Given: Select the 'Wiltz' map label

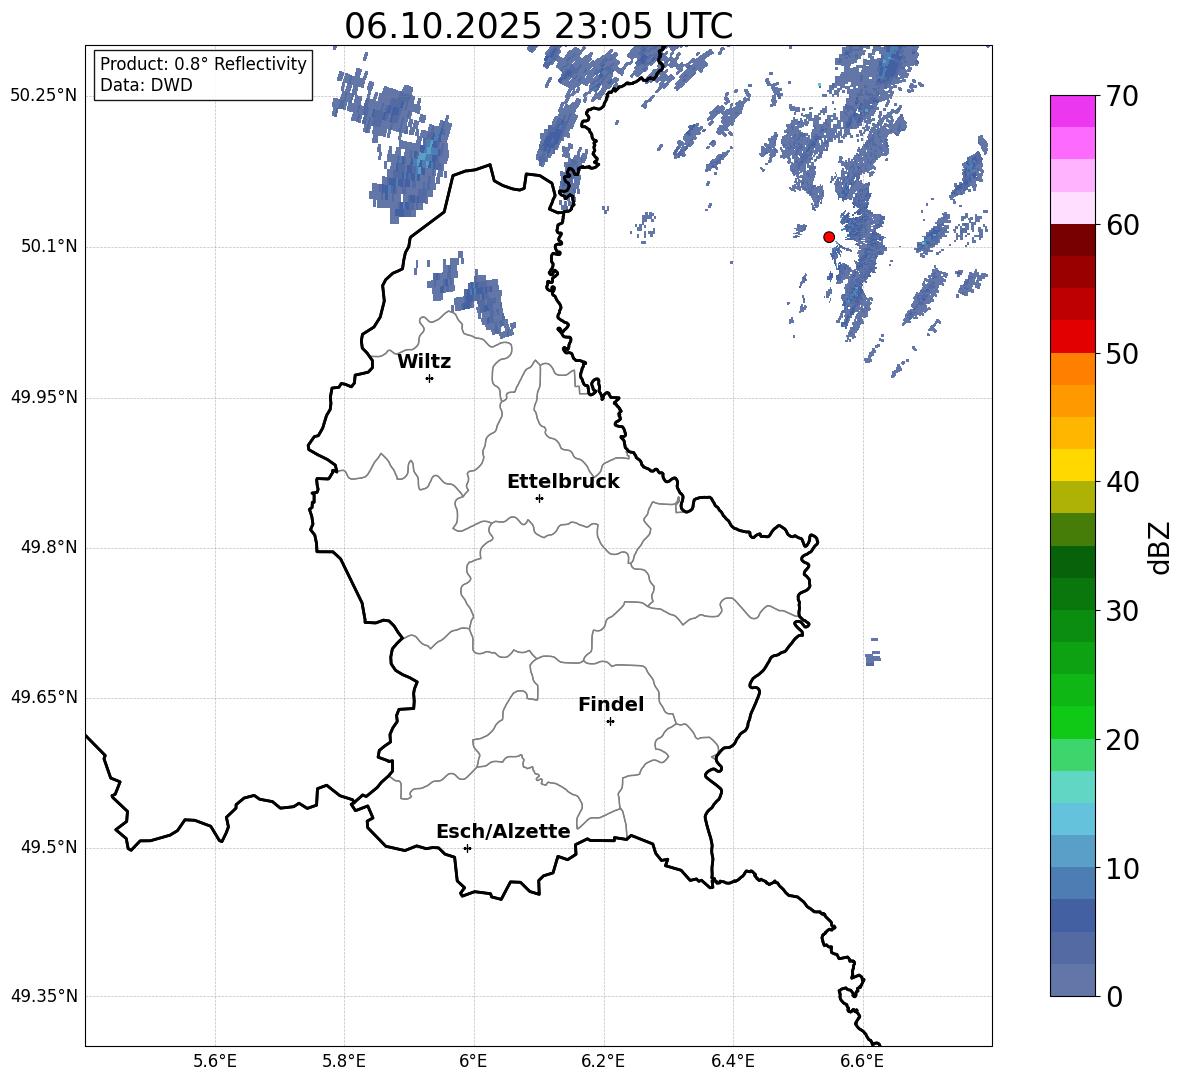Looking at the screenshot, I should [x=424, y=362].
